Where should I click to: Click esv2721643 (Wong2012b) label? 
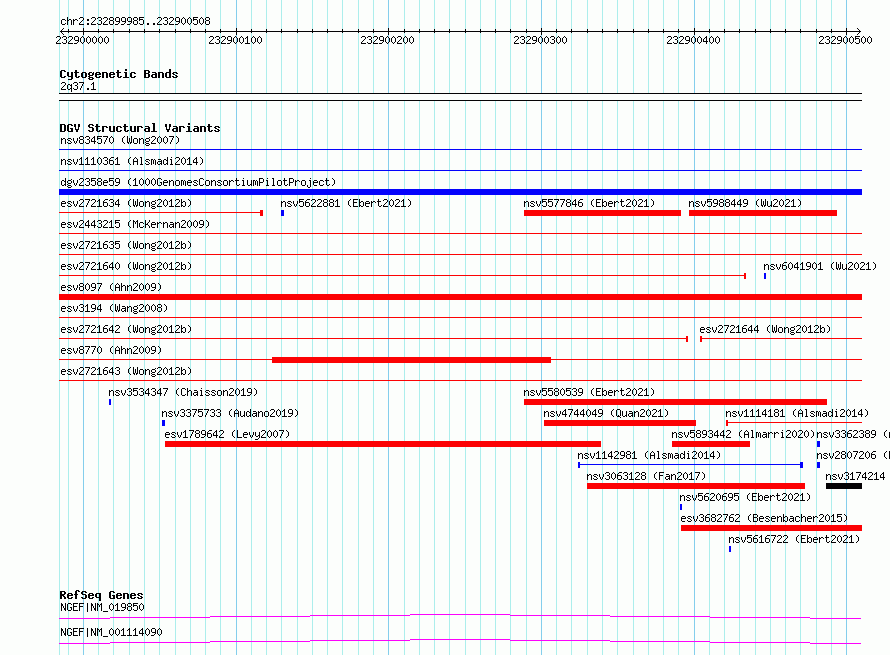tap(126, 371)
